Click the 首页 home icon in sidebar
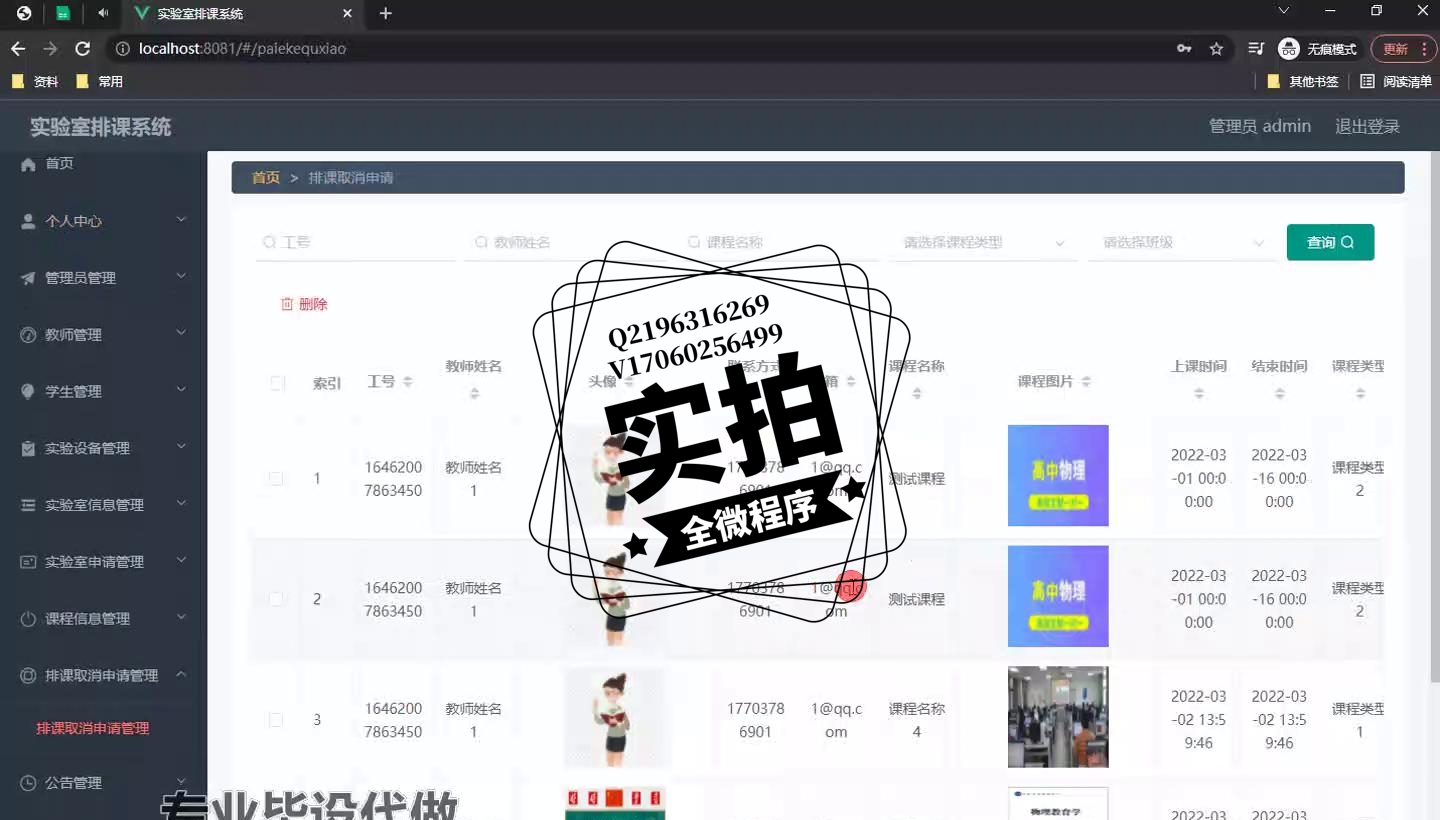This screenshot has height=820, width=1440. point(28,163)
